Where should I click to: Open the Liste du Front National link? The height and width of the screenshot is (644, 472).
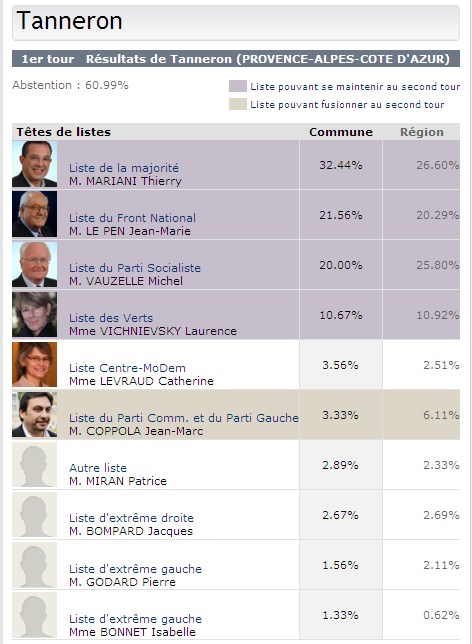pos(132,218)
